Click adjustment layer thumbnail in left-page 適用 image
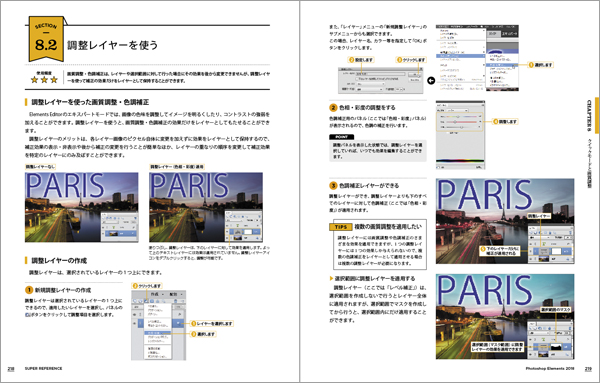This screenshot has height=383, width=600. (238, 232)
